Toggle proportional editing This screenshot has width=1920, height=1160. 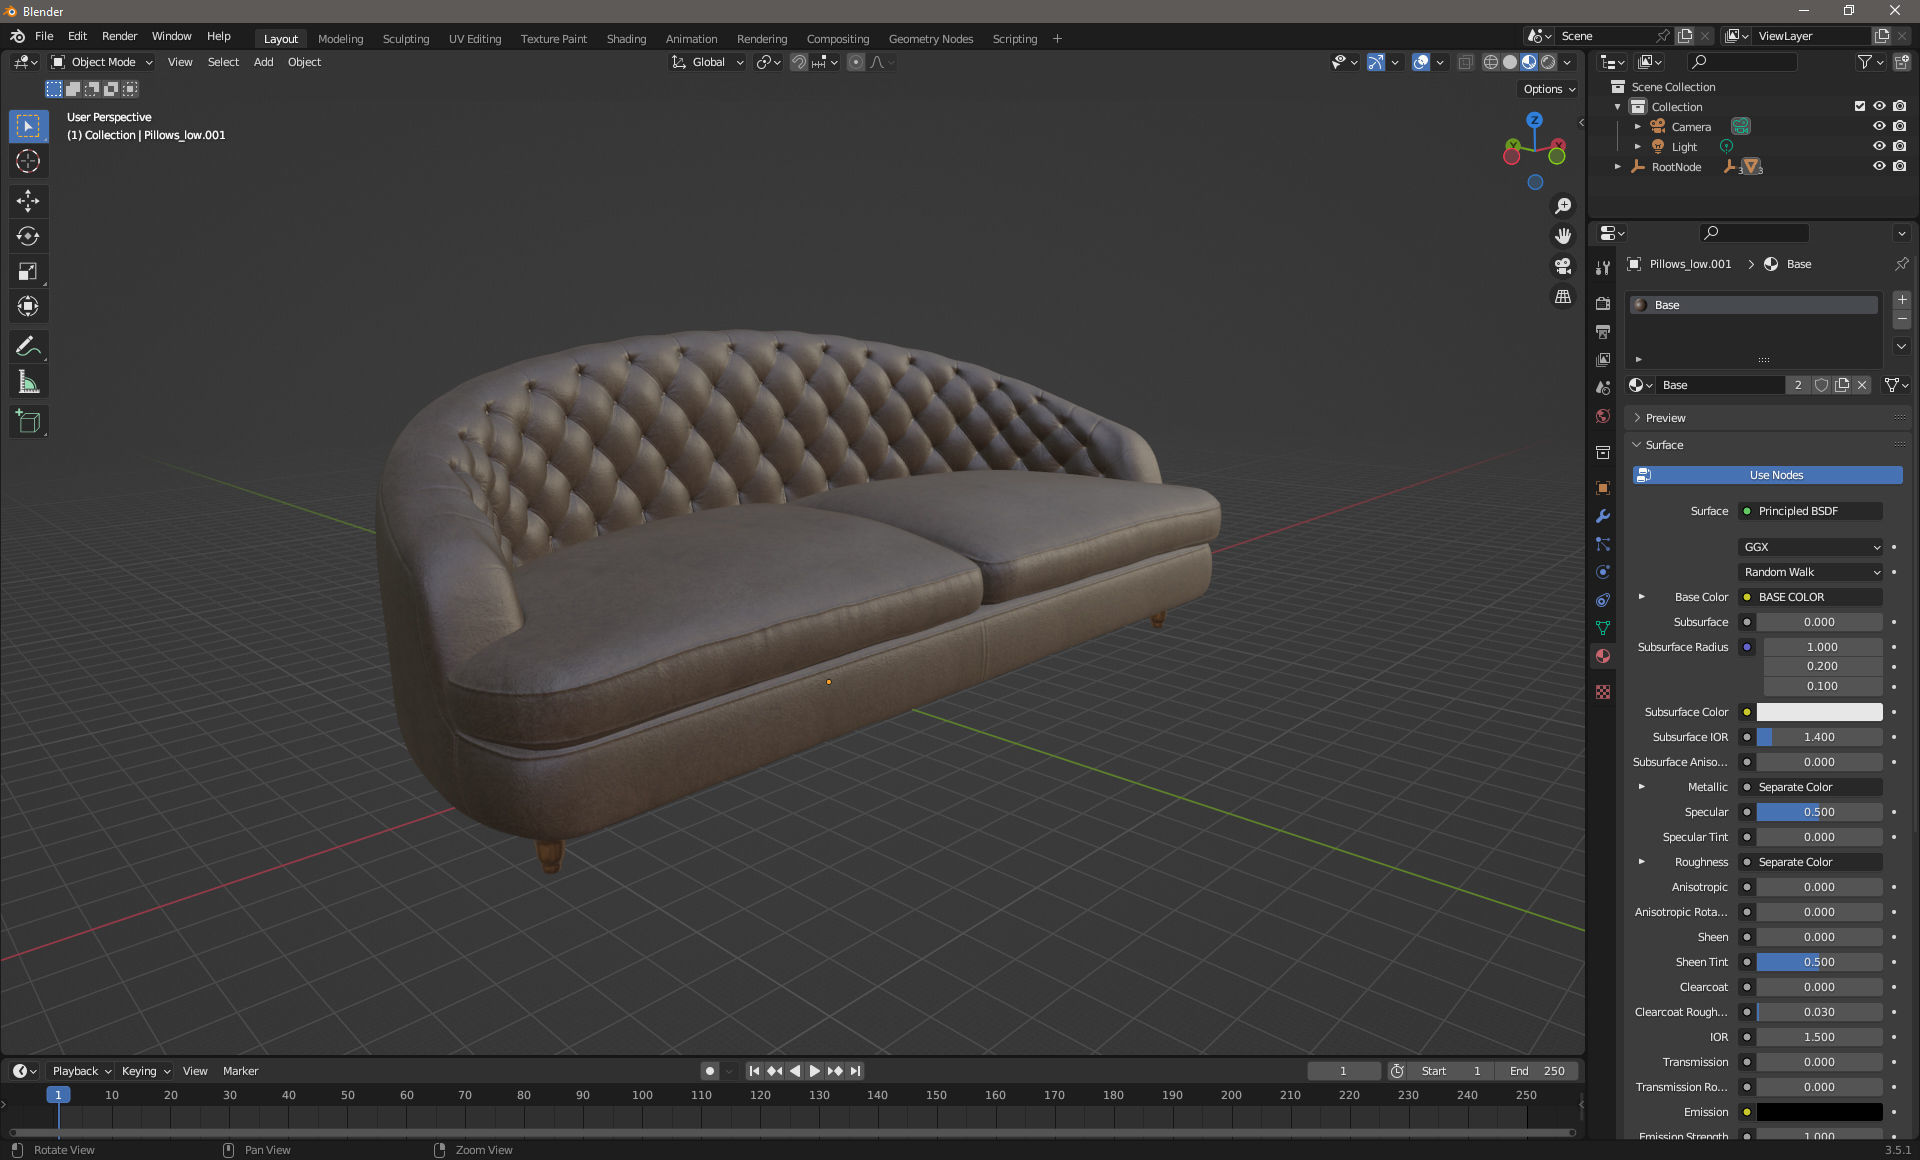point(856,62)
